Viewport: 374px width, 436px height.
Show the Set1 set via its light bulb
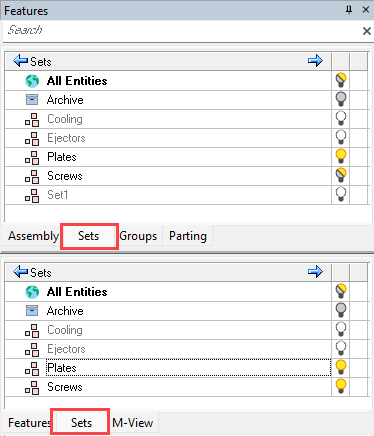coord(341,194)
